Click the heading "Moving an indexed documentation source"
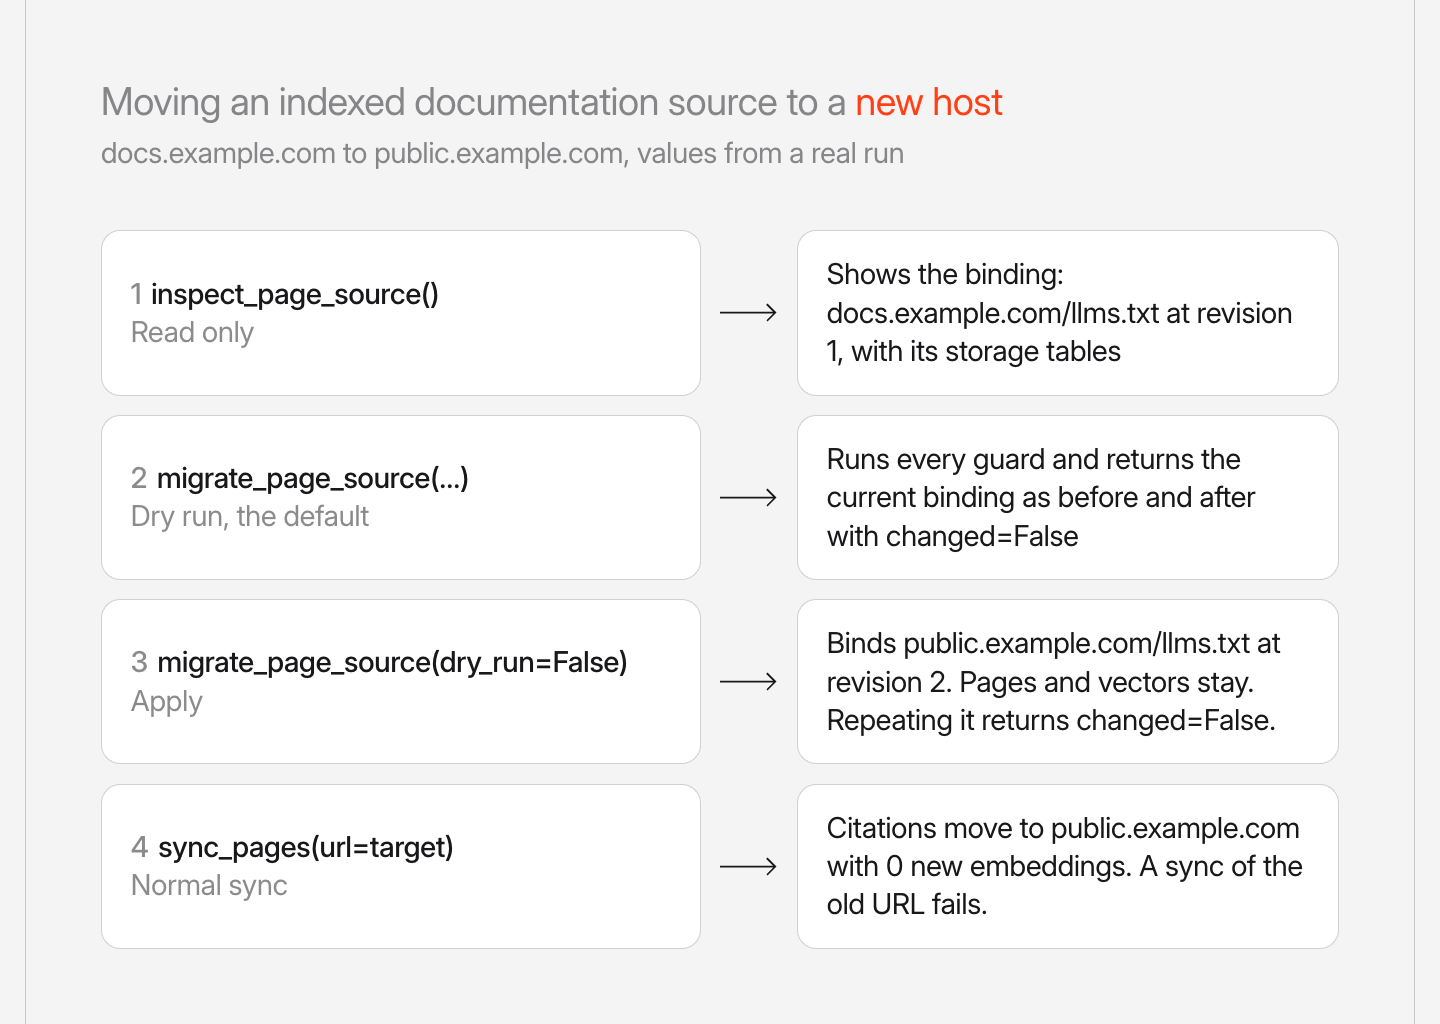This screenshot has height=1024, width=1440. tap(551, 103)
